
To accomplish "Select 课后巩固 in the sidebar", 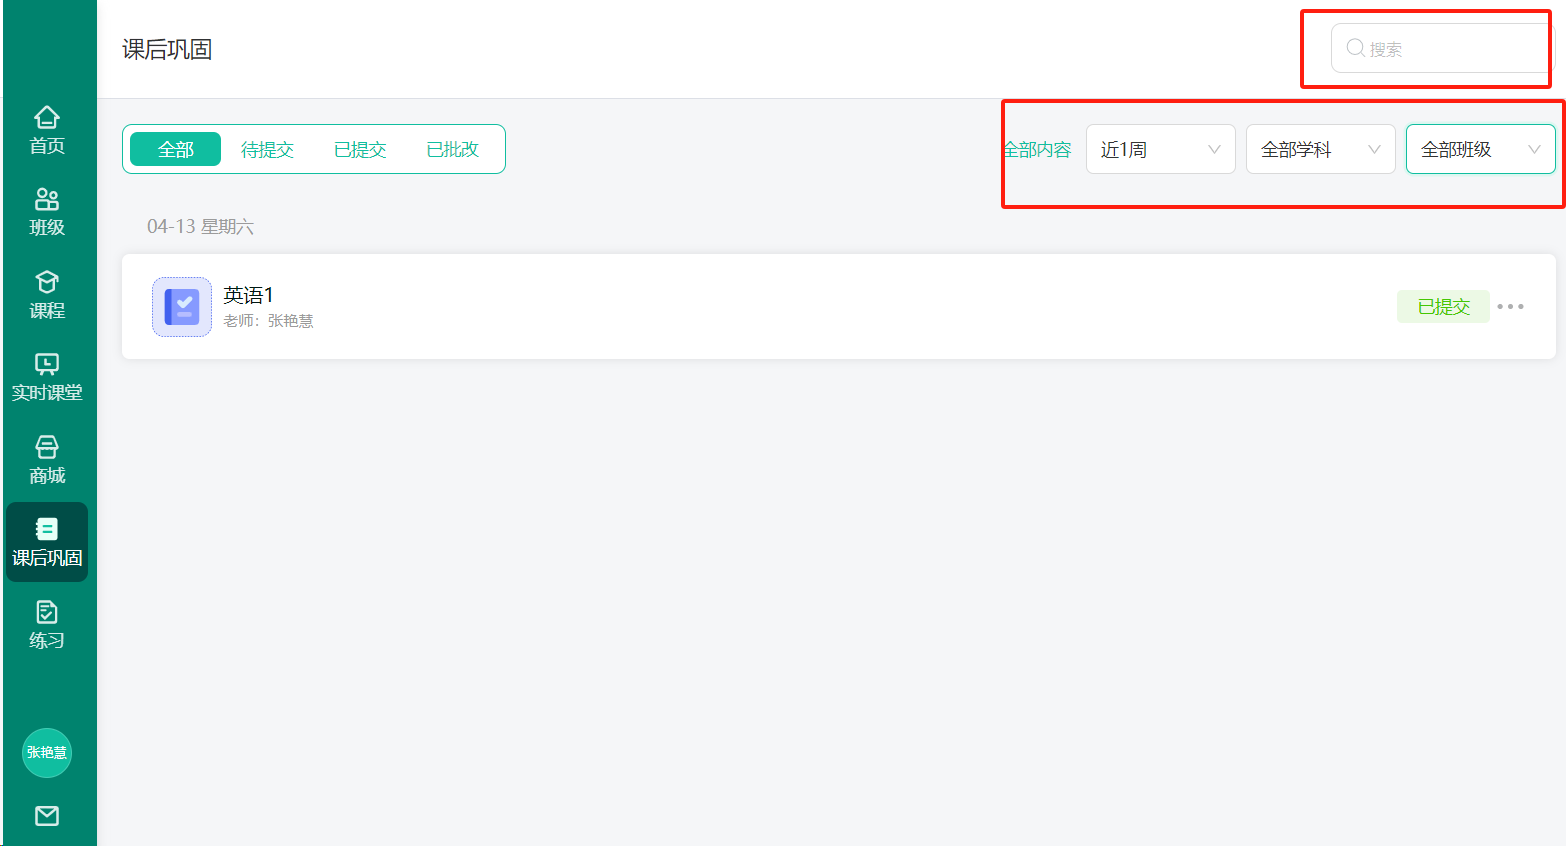I will (x=47, y=542).
